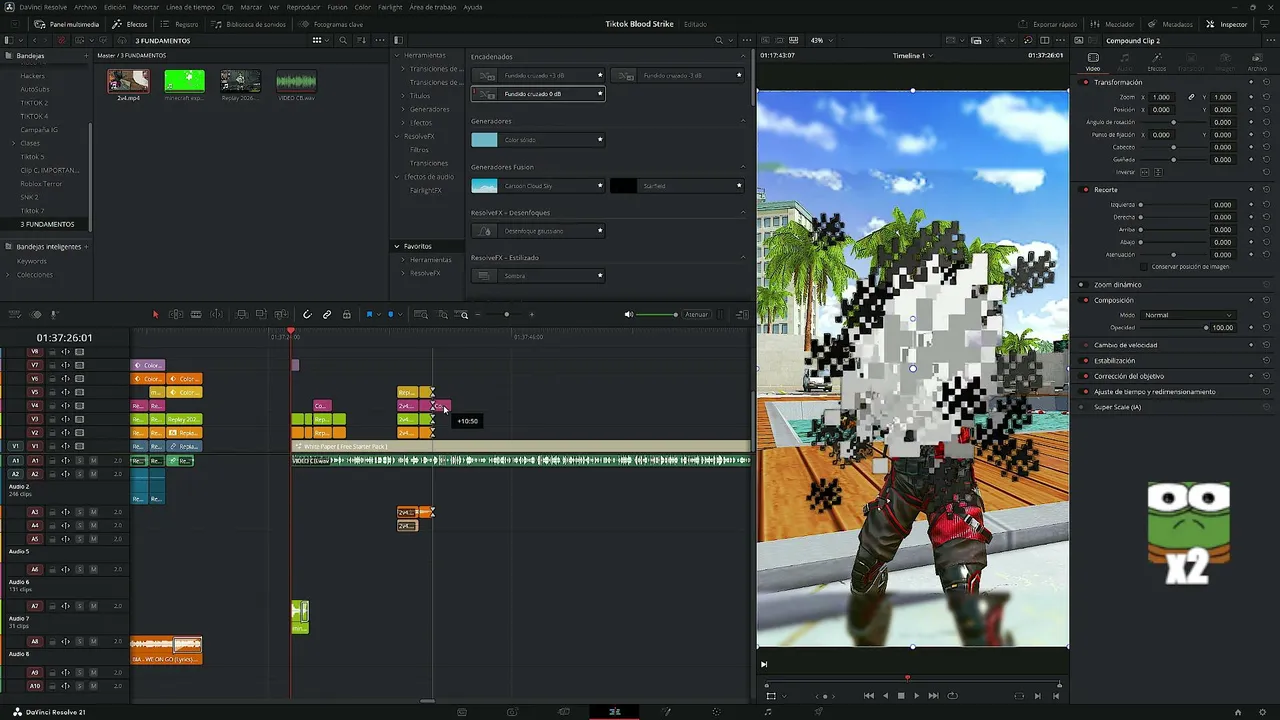Adjust the timeline volume slider
Screen dimensions: 1280x720
[x=657, y=315]
